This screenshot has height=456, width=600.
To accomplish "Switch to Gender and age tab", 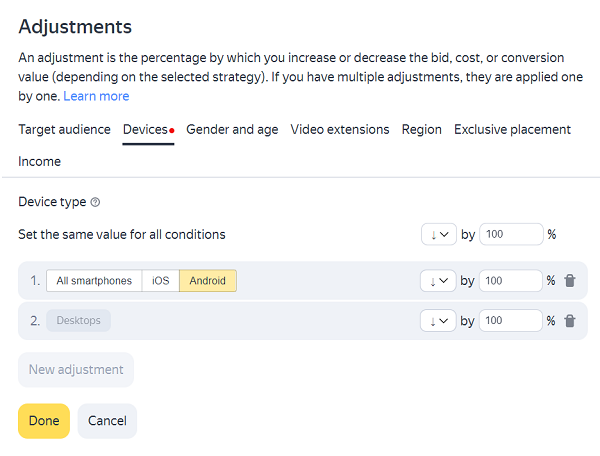I will coord(232,129).
